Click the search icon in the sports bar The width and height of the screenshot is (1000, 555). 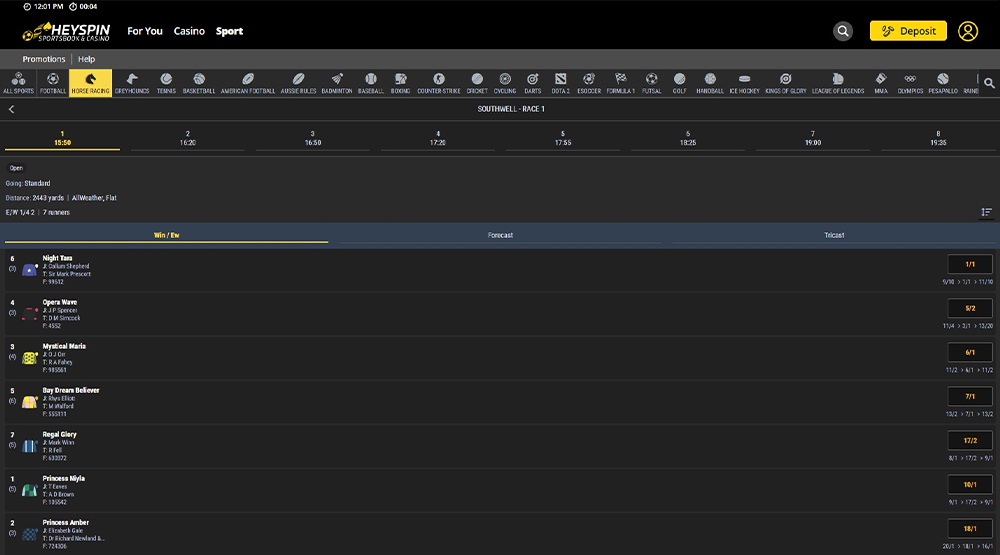(x=989, y=83)
